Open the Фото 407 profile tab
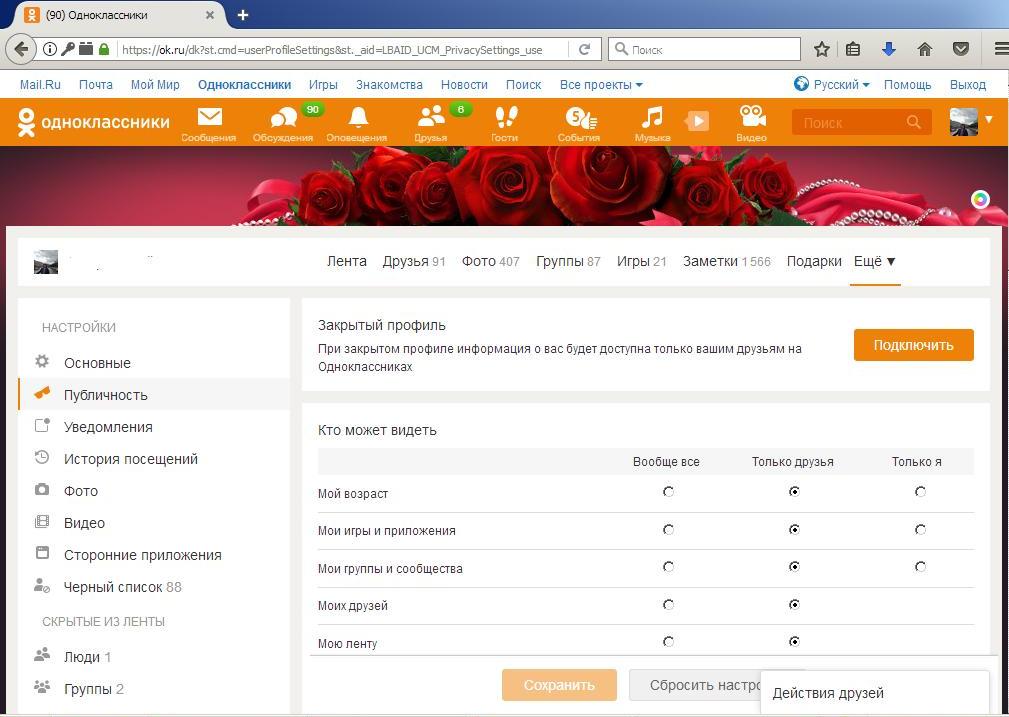This screenshot has width=1009, height=717. (490, 261)
